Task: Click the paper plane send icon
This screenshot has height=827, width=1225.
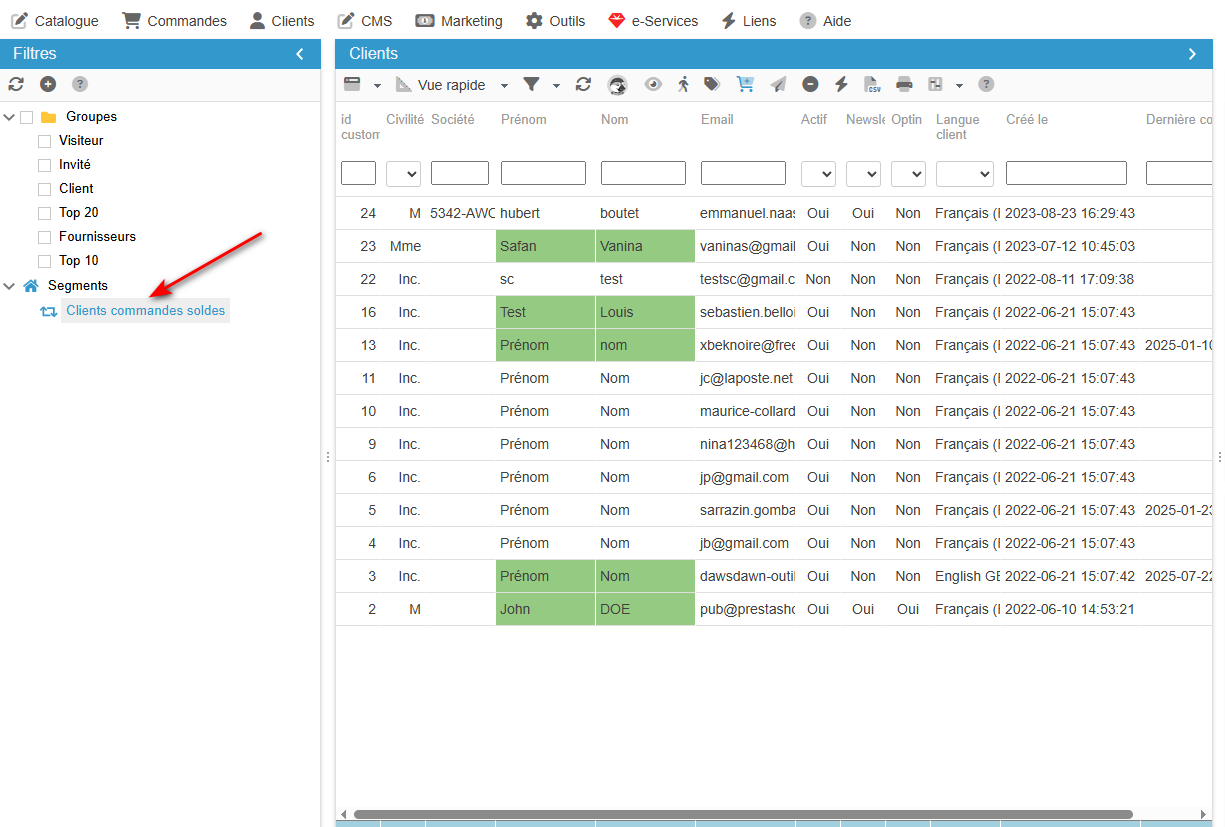Action: [778, 85]
